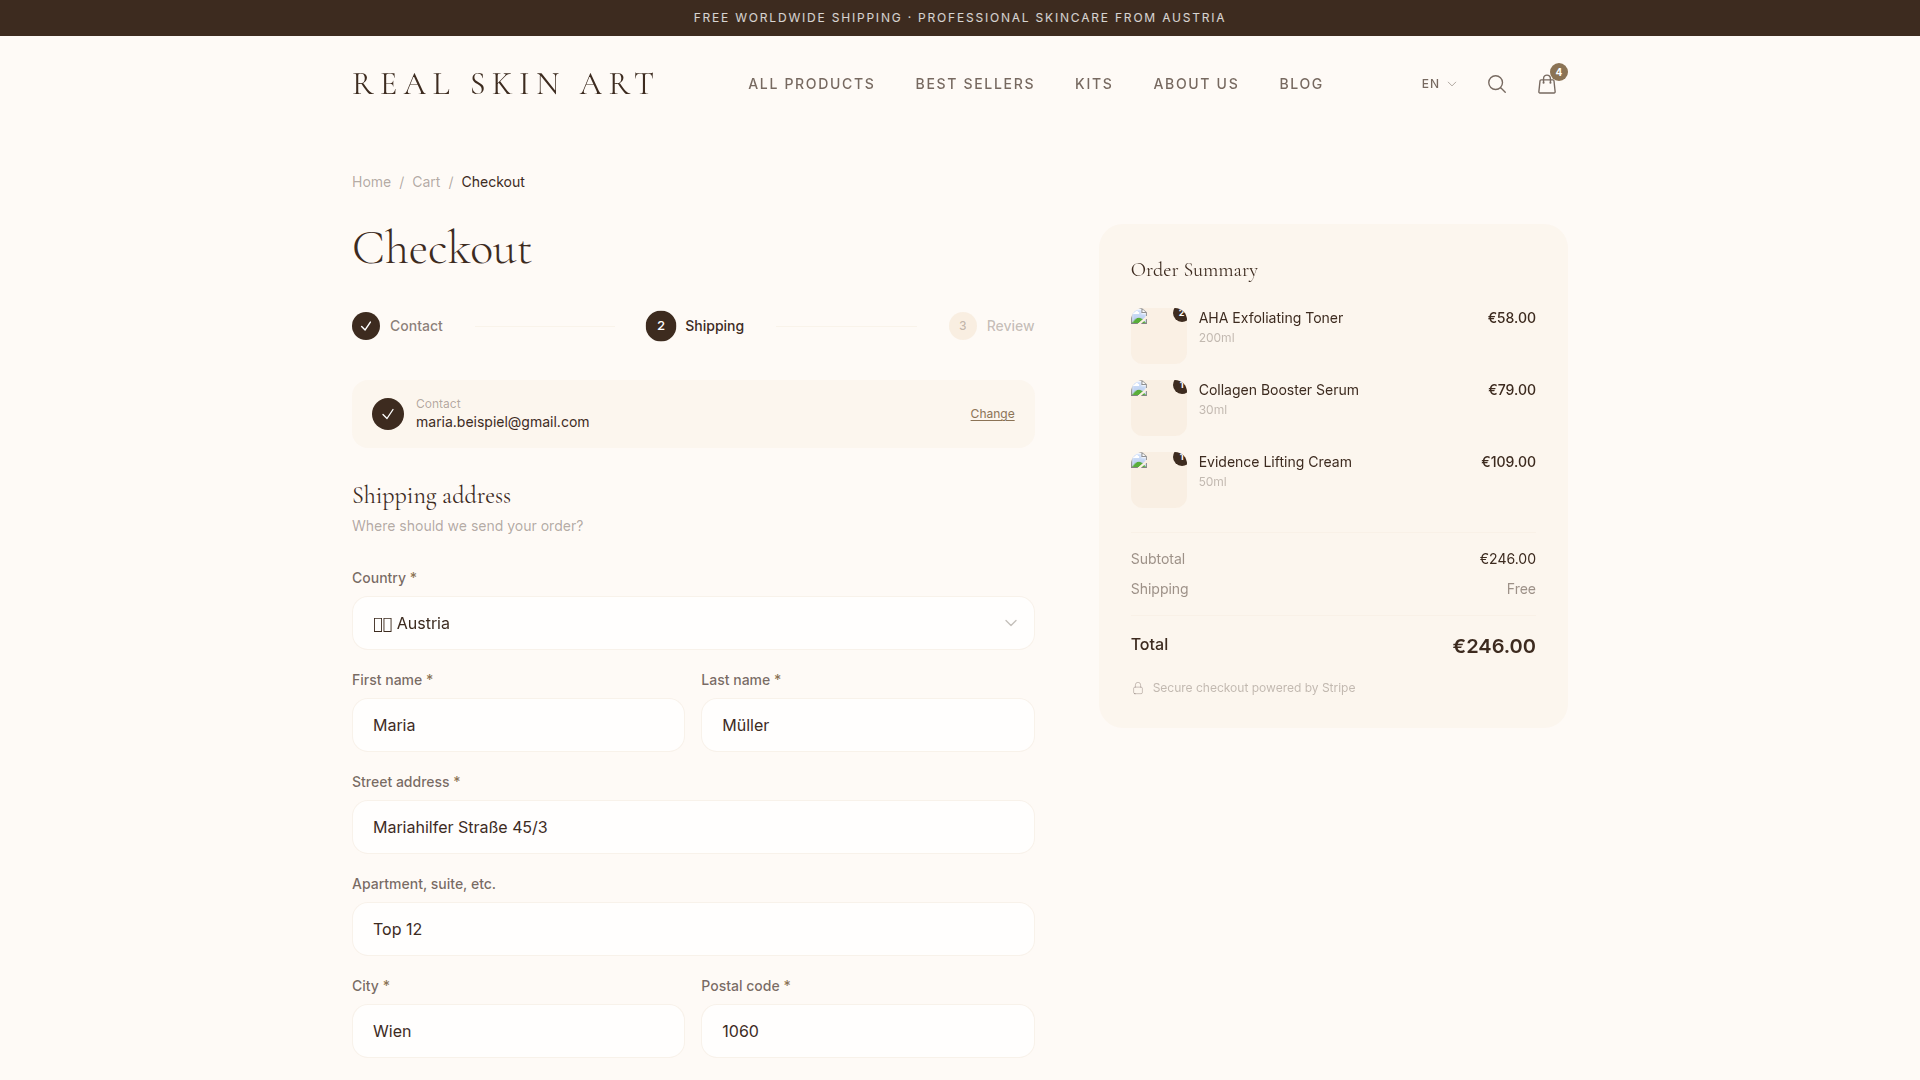Click Change link for contact email

coord(992,414)
